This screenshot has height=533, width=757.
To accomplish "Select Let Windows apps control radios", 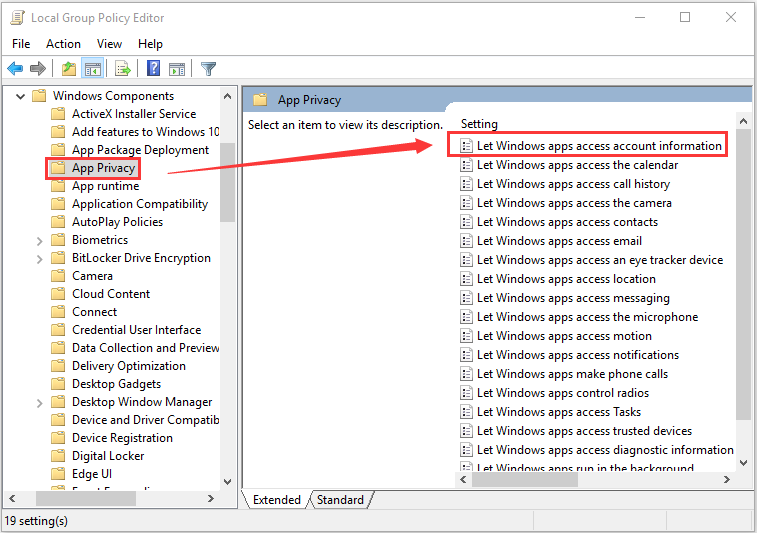I will coord(563,393).
